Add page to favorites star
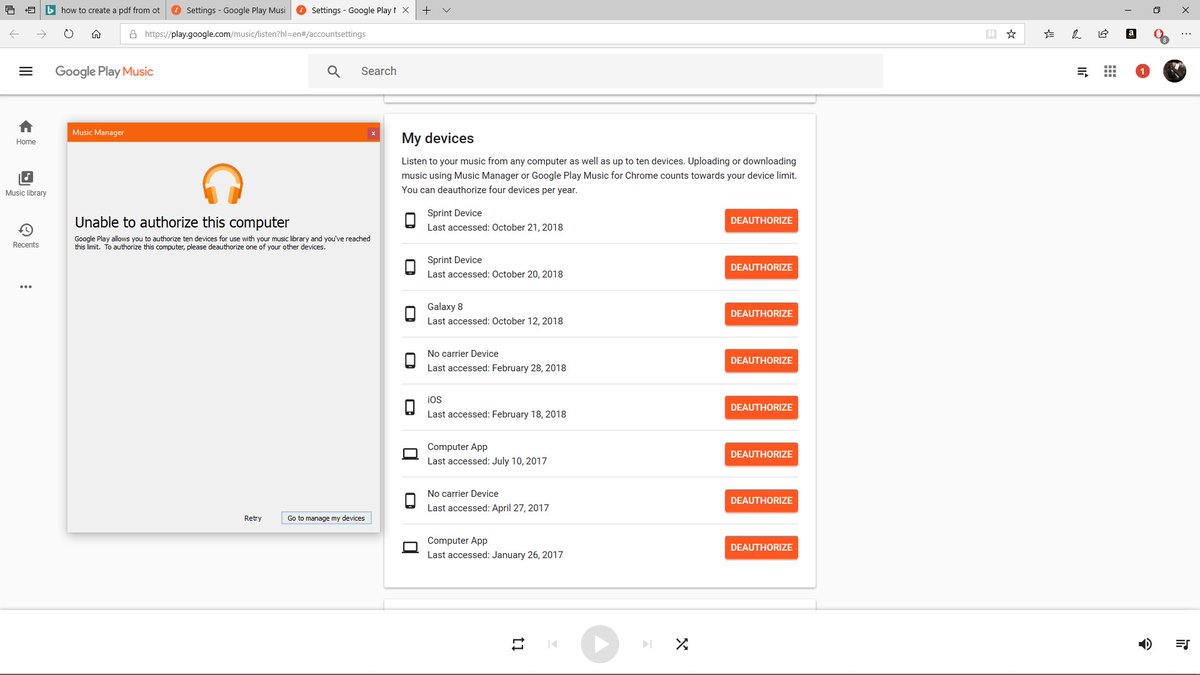This screenshot has width=1200, height=675. pyautogui.click(x=1011, y=33)
